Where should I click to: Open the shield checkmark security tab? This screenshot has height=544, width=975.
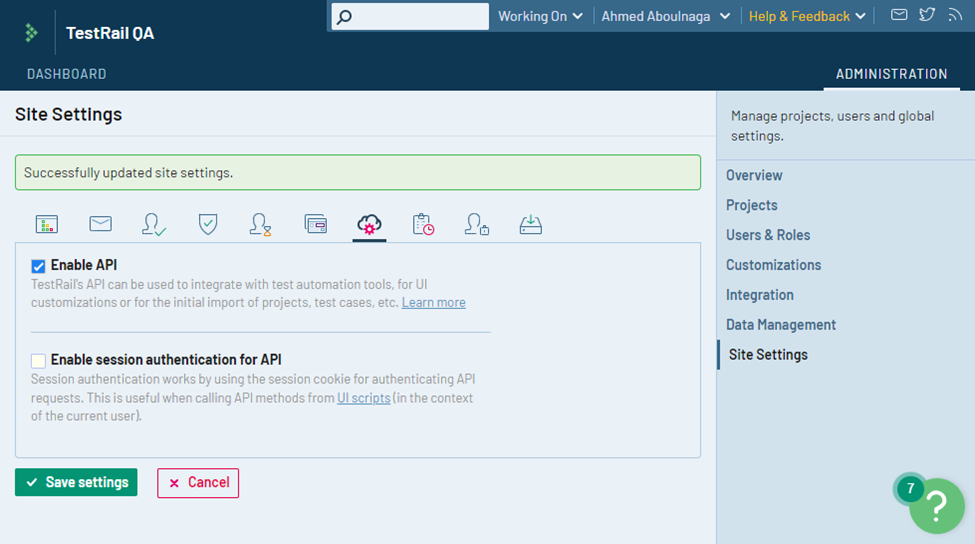pyautogui.click(x=208, y=224)
